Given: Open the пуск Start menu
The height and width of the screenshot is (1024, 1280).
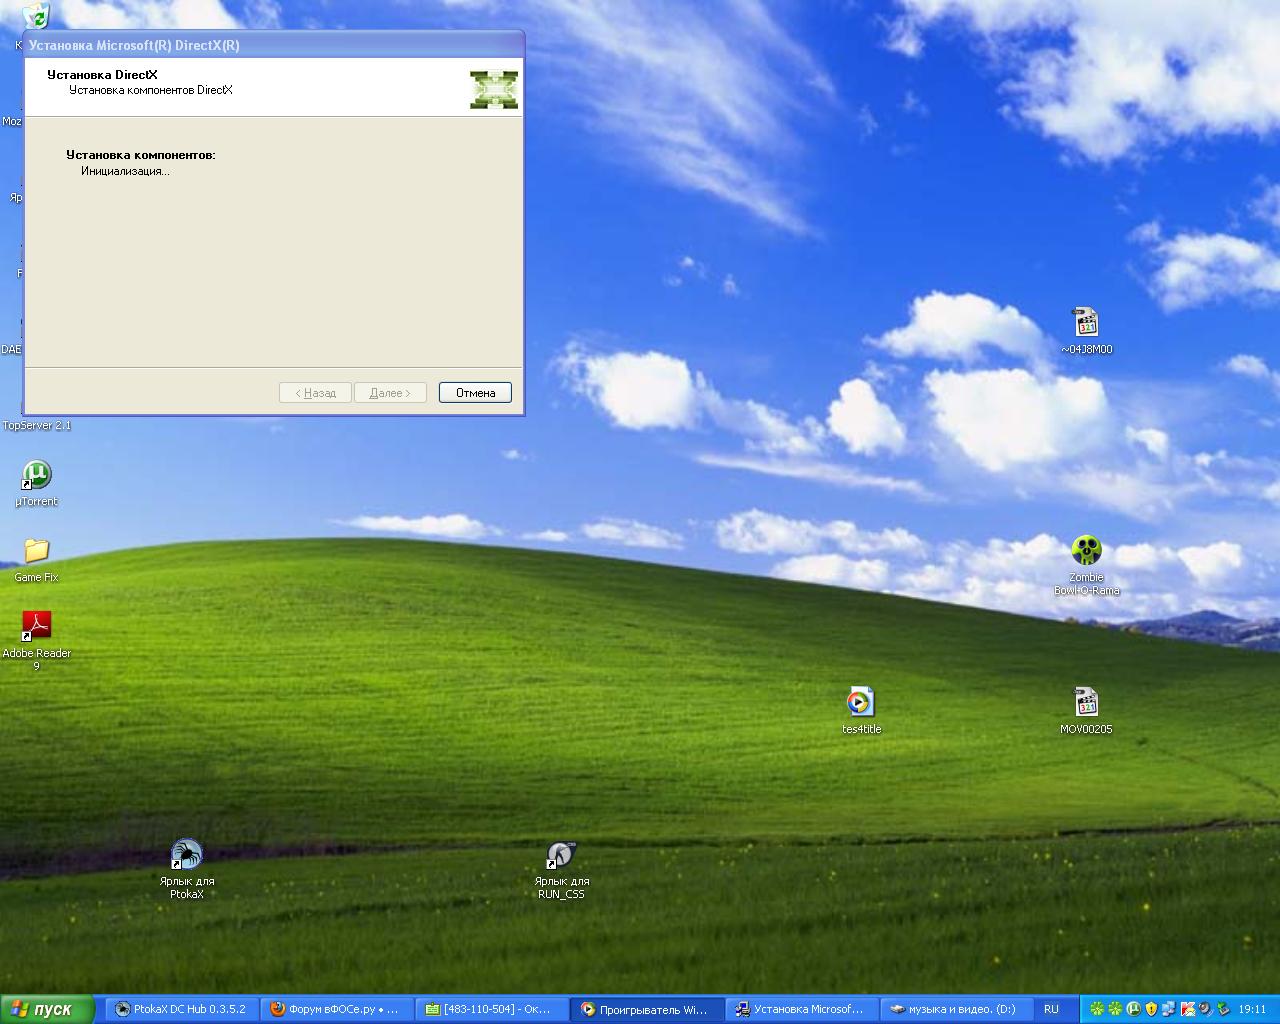Looking at the screenshot, I should click(x=47, y=1009).
